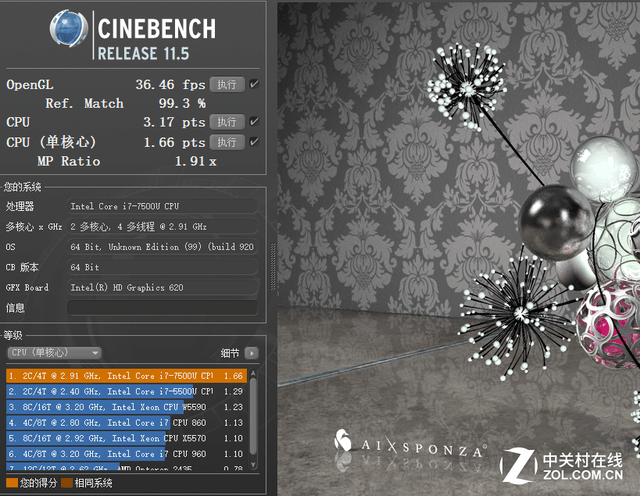Click the OpenGL label
640x496 pixels.
click(30, 85)
